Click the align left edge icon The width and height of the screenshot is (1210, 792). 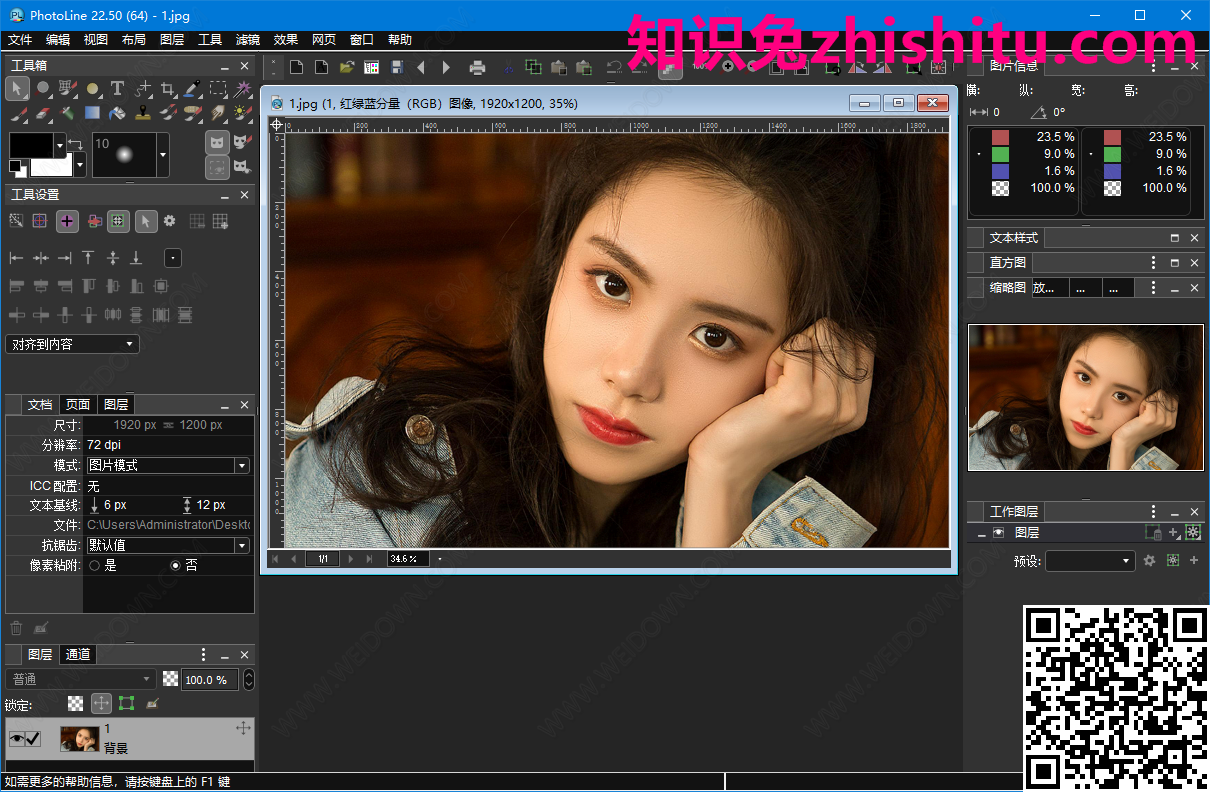coord(16,258)
